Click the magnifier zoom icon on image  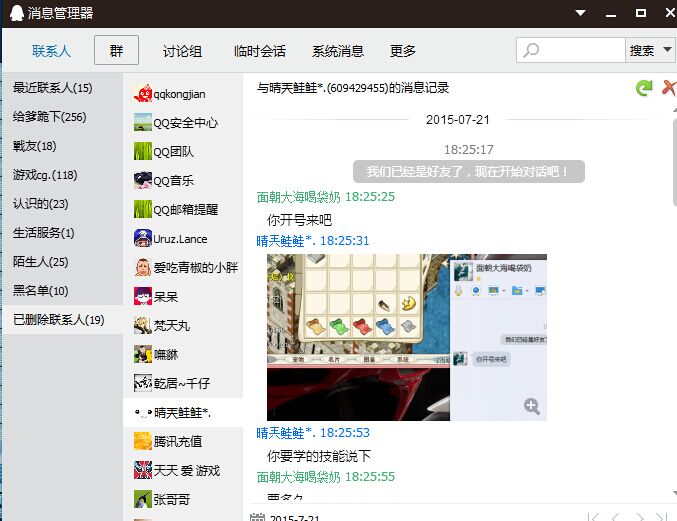pos(532,405)
